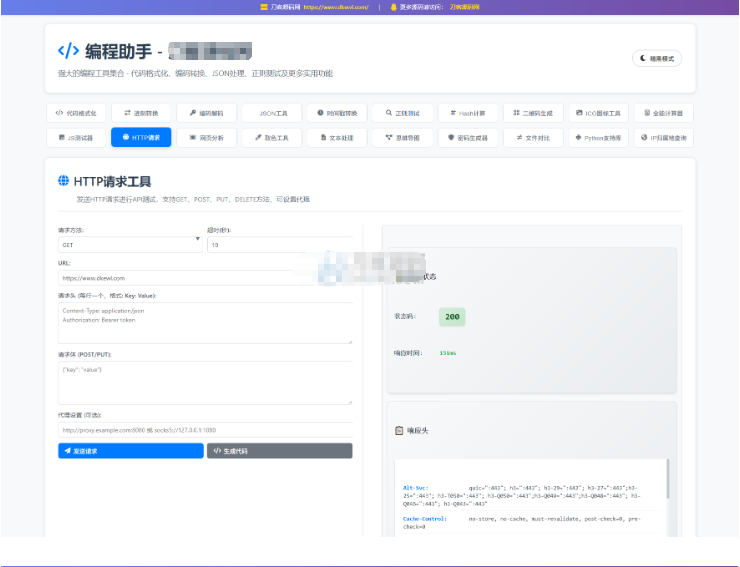Click the globe icon beside HTTP请求工具 heading

point(63,180)
